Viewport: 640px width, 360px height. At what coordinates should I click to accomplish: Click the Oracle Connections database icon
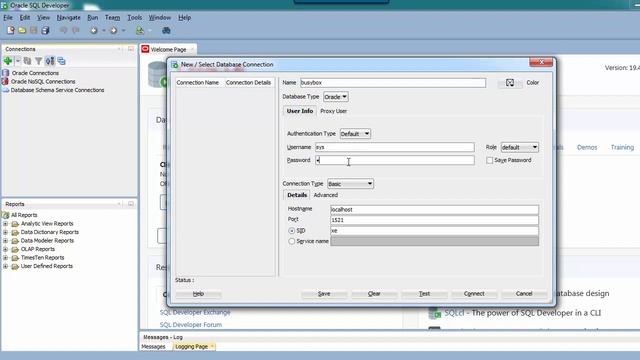[x=6, y=73]
